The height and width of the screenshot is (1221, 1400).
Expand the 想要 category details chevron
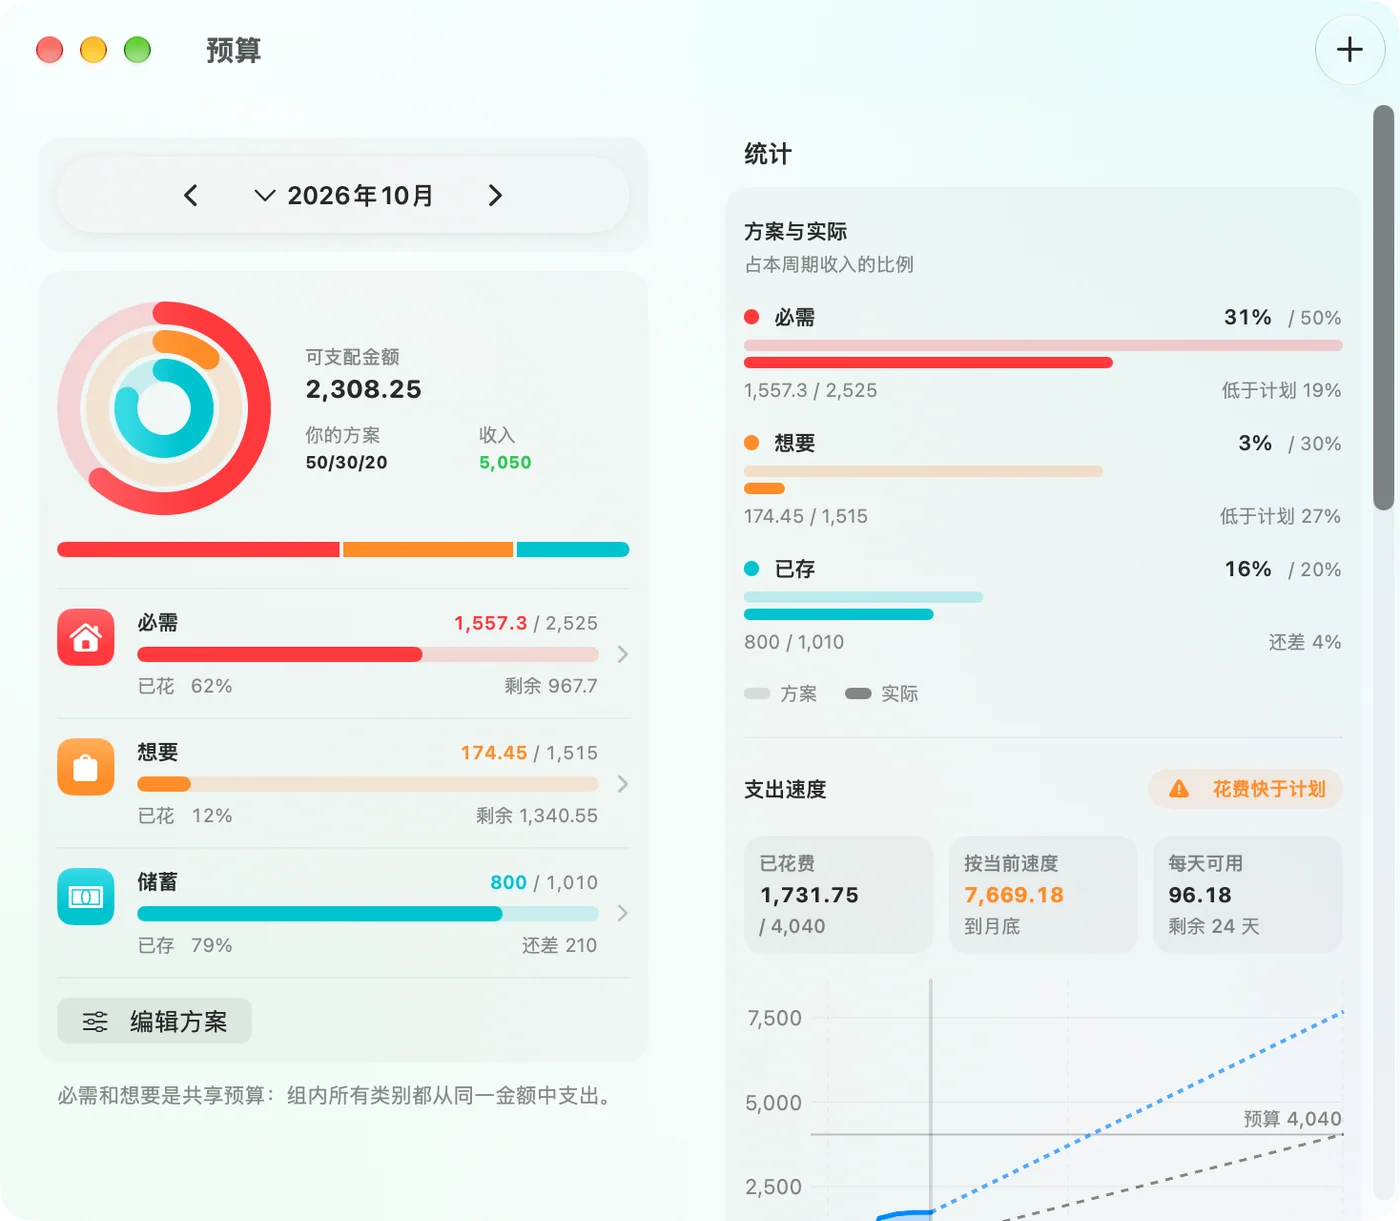tap(623, 784)
